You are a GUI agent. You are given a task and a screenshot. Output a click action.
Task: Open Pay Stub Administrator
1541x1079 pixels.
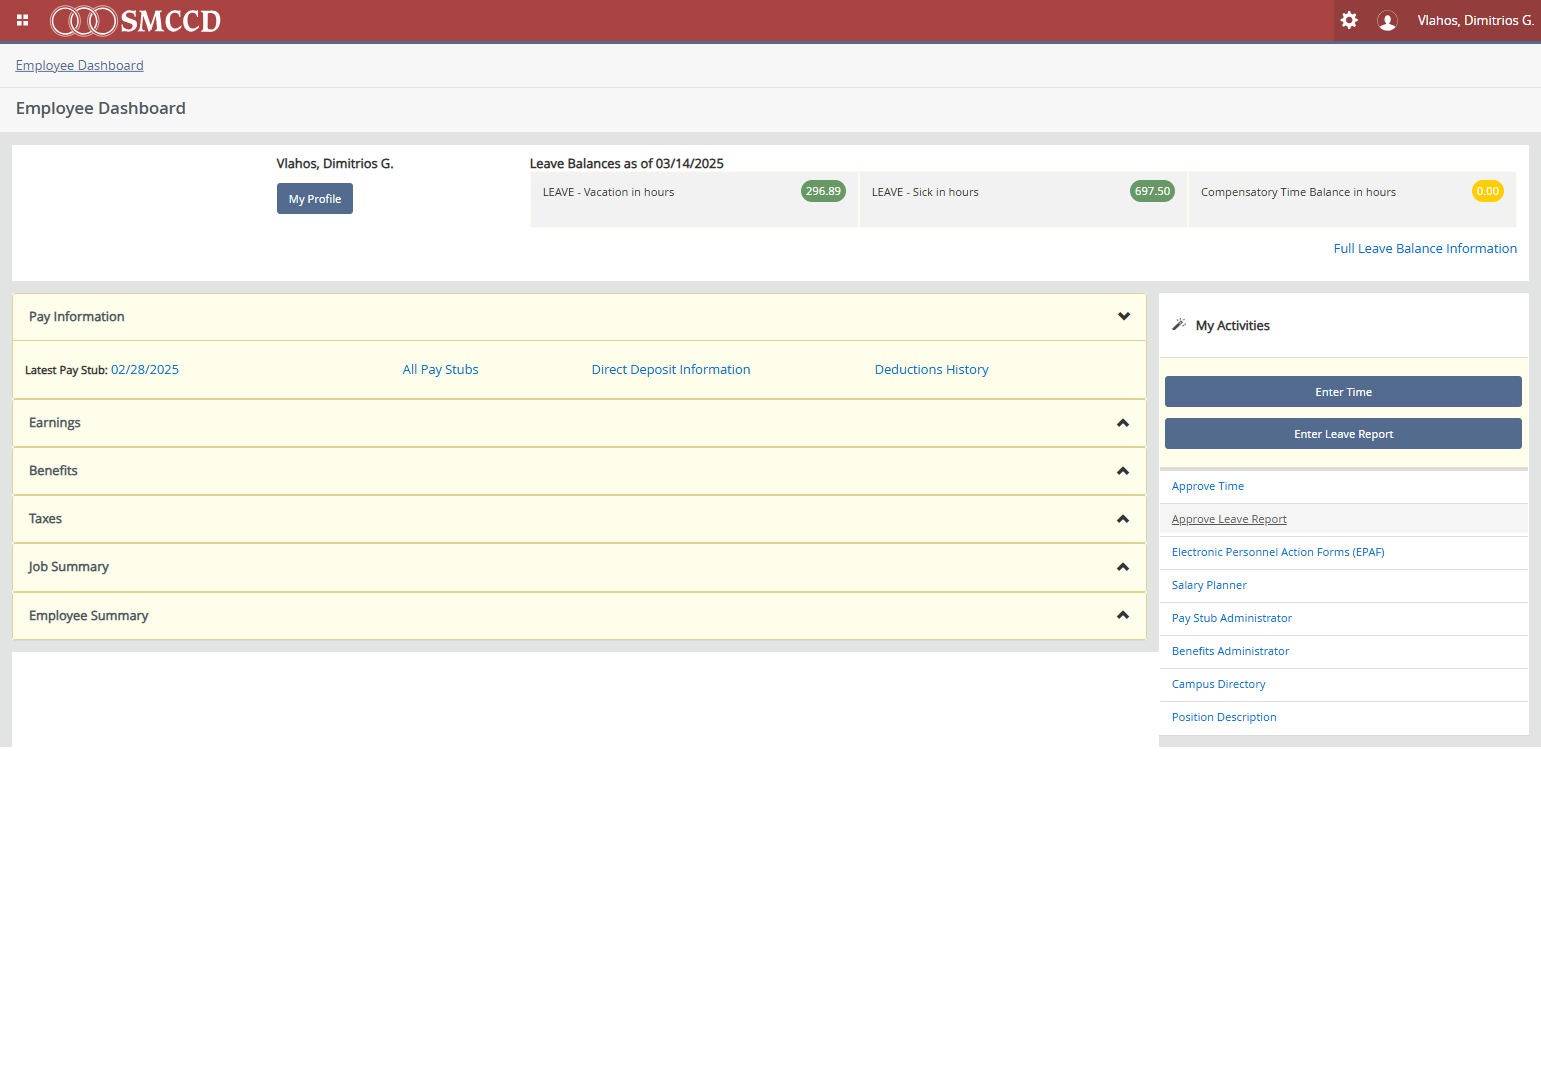(1232, 618)
